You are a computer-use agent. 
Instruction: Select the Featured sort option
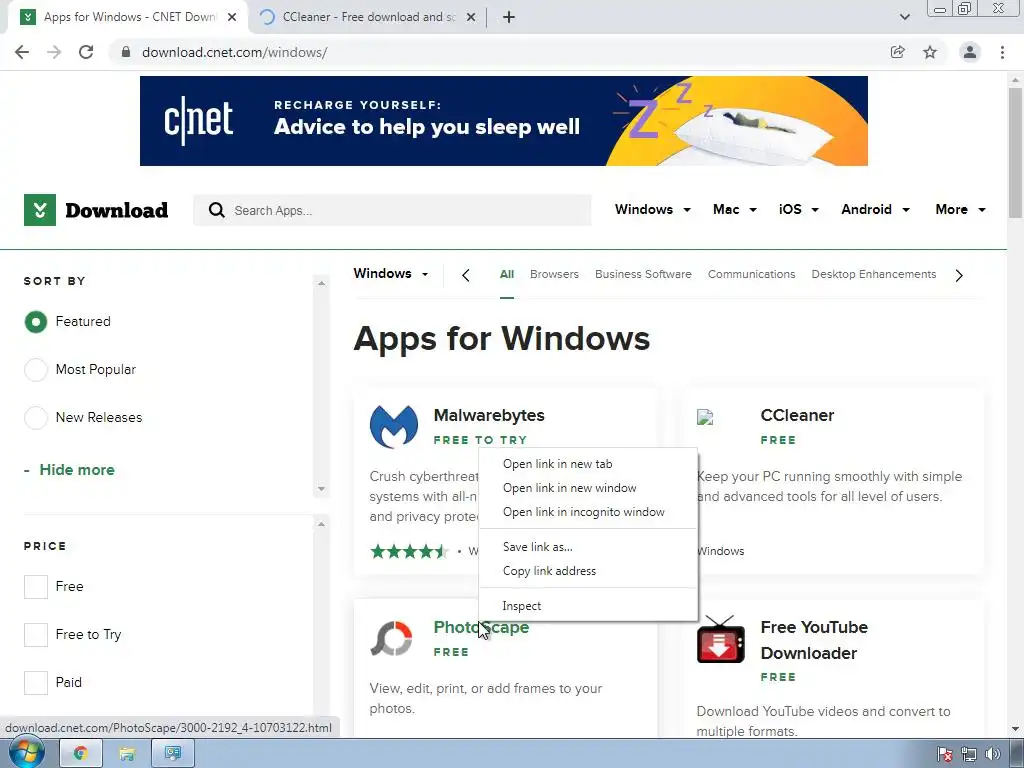36,321
